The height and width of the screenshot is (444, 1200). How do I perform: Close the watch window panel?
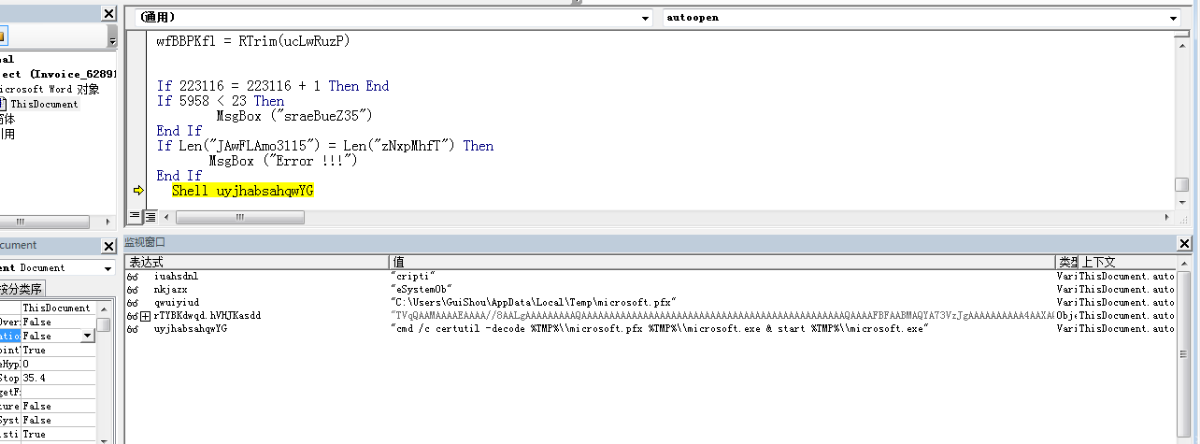(x=1185, y=243)
